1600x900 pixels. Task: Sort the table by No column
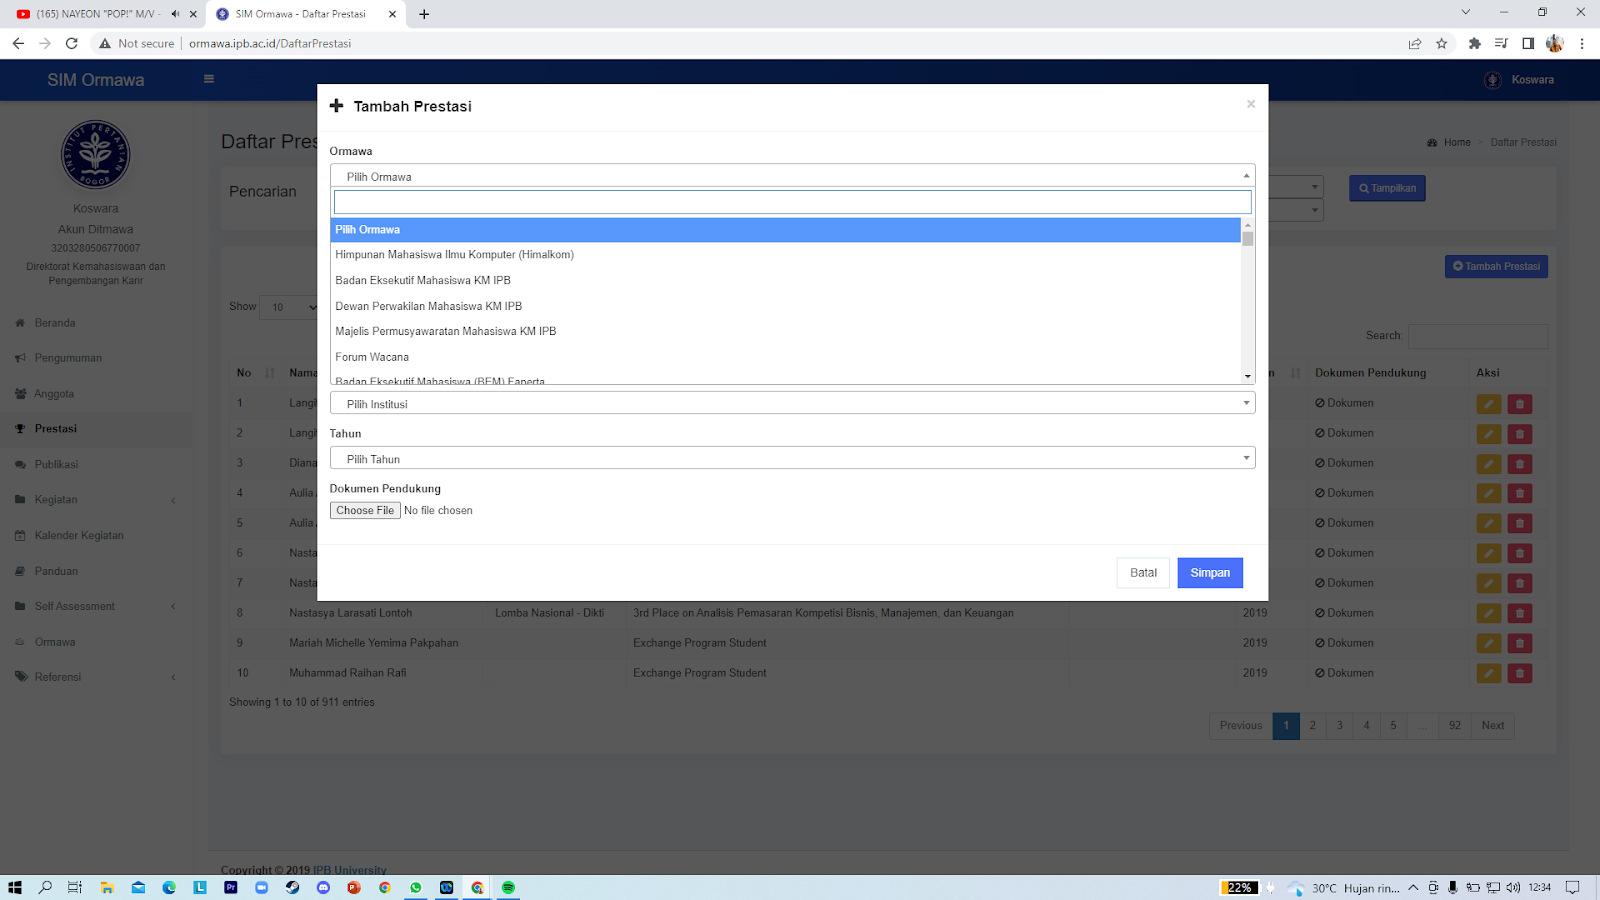click(x=256, y=373)
